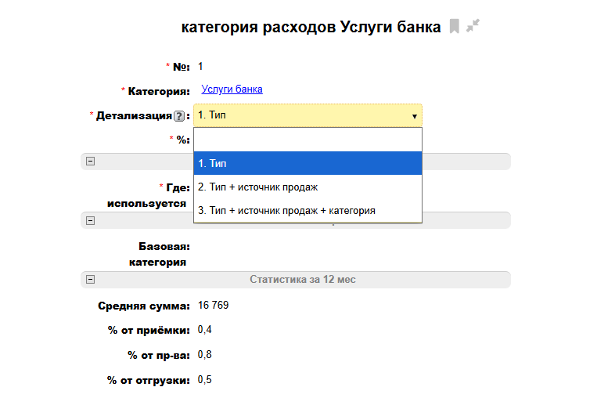The height and width of the screenshot is (416, 616).
Task: Click the % от отгрузки value 0,5
Action: [x=204, y=379]
